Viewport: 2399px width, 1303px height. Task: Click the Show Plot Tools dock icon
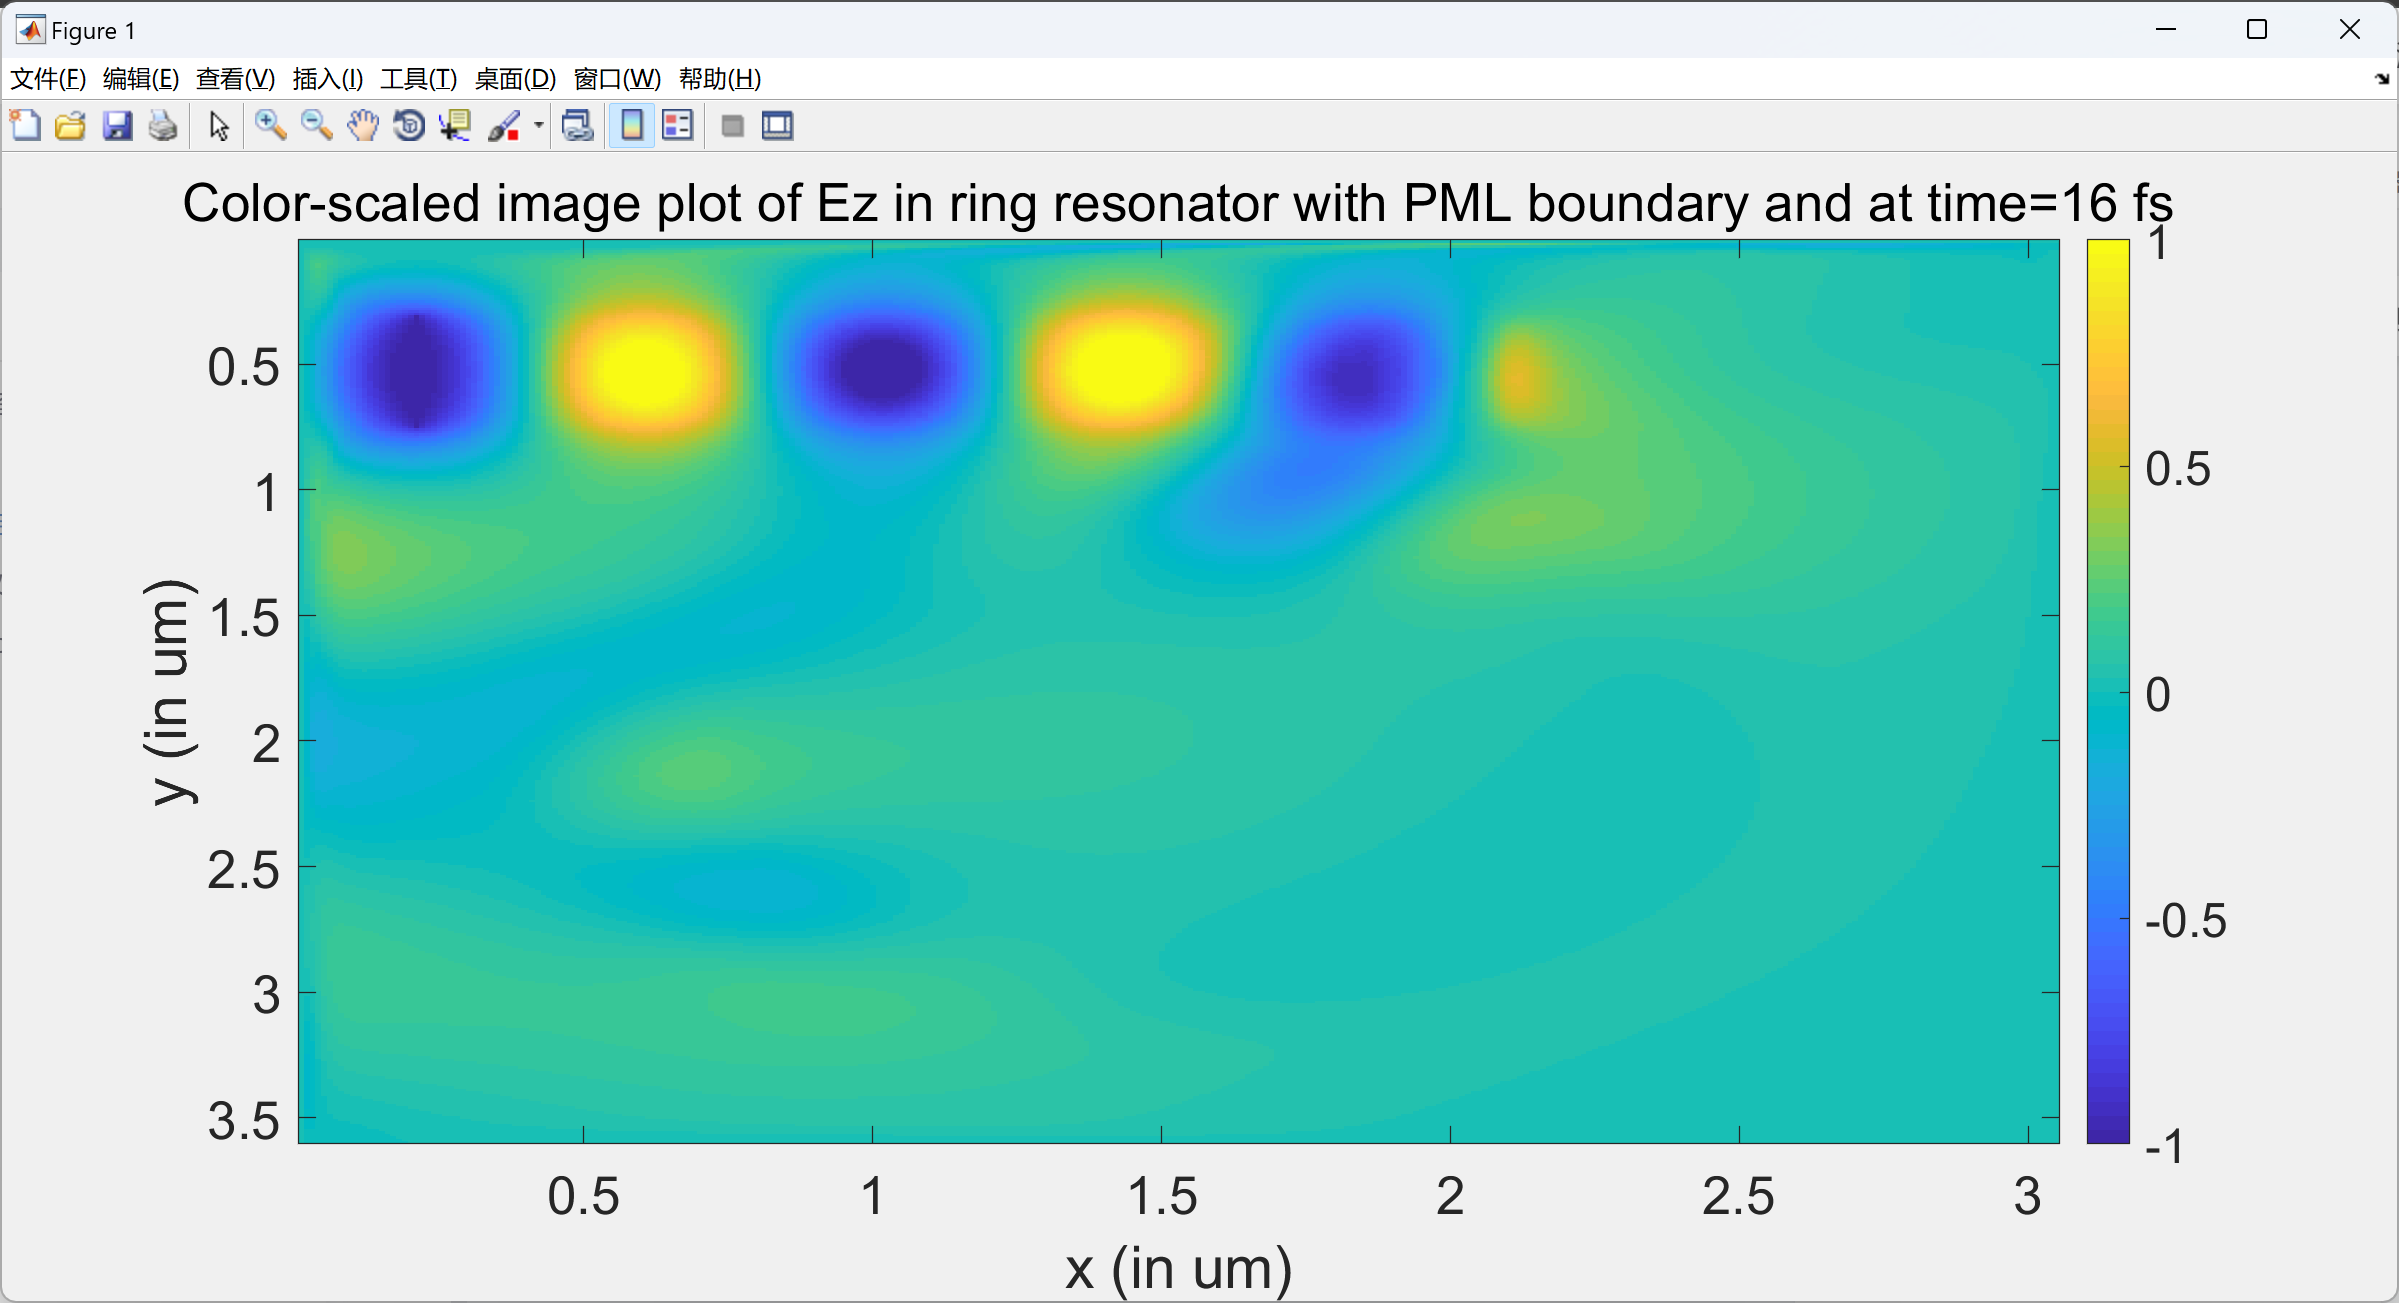[x=778, y=126]
